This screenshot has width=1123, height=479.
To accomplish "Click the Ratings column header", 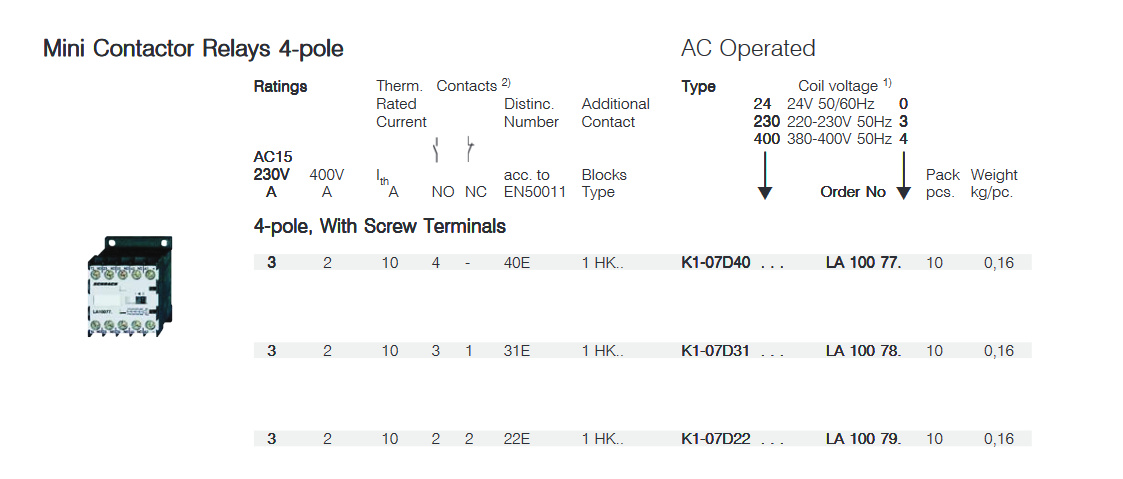I will [x=280, y=87].
